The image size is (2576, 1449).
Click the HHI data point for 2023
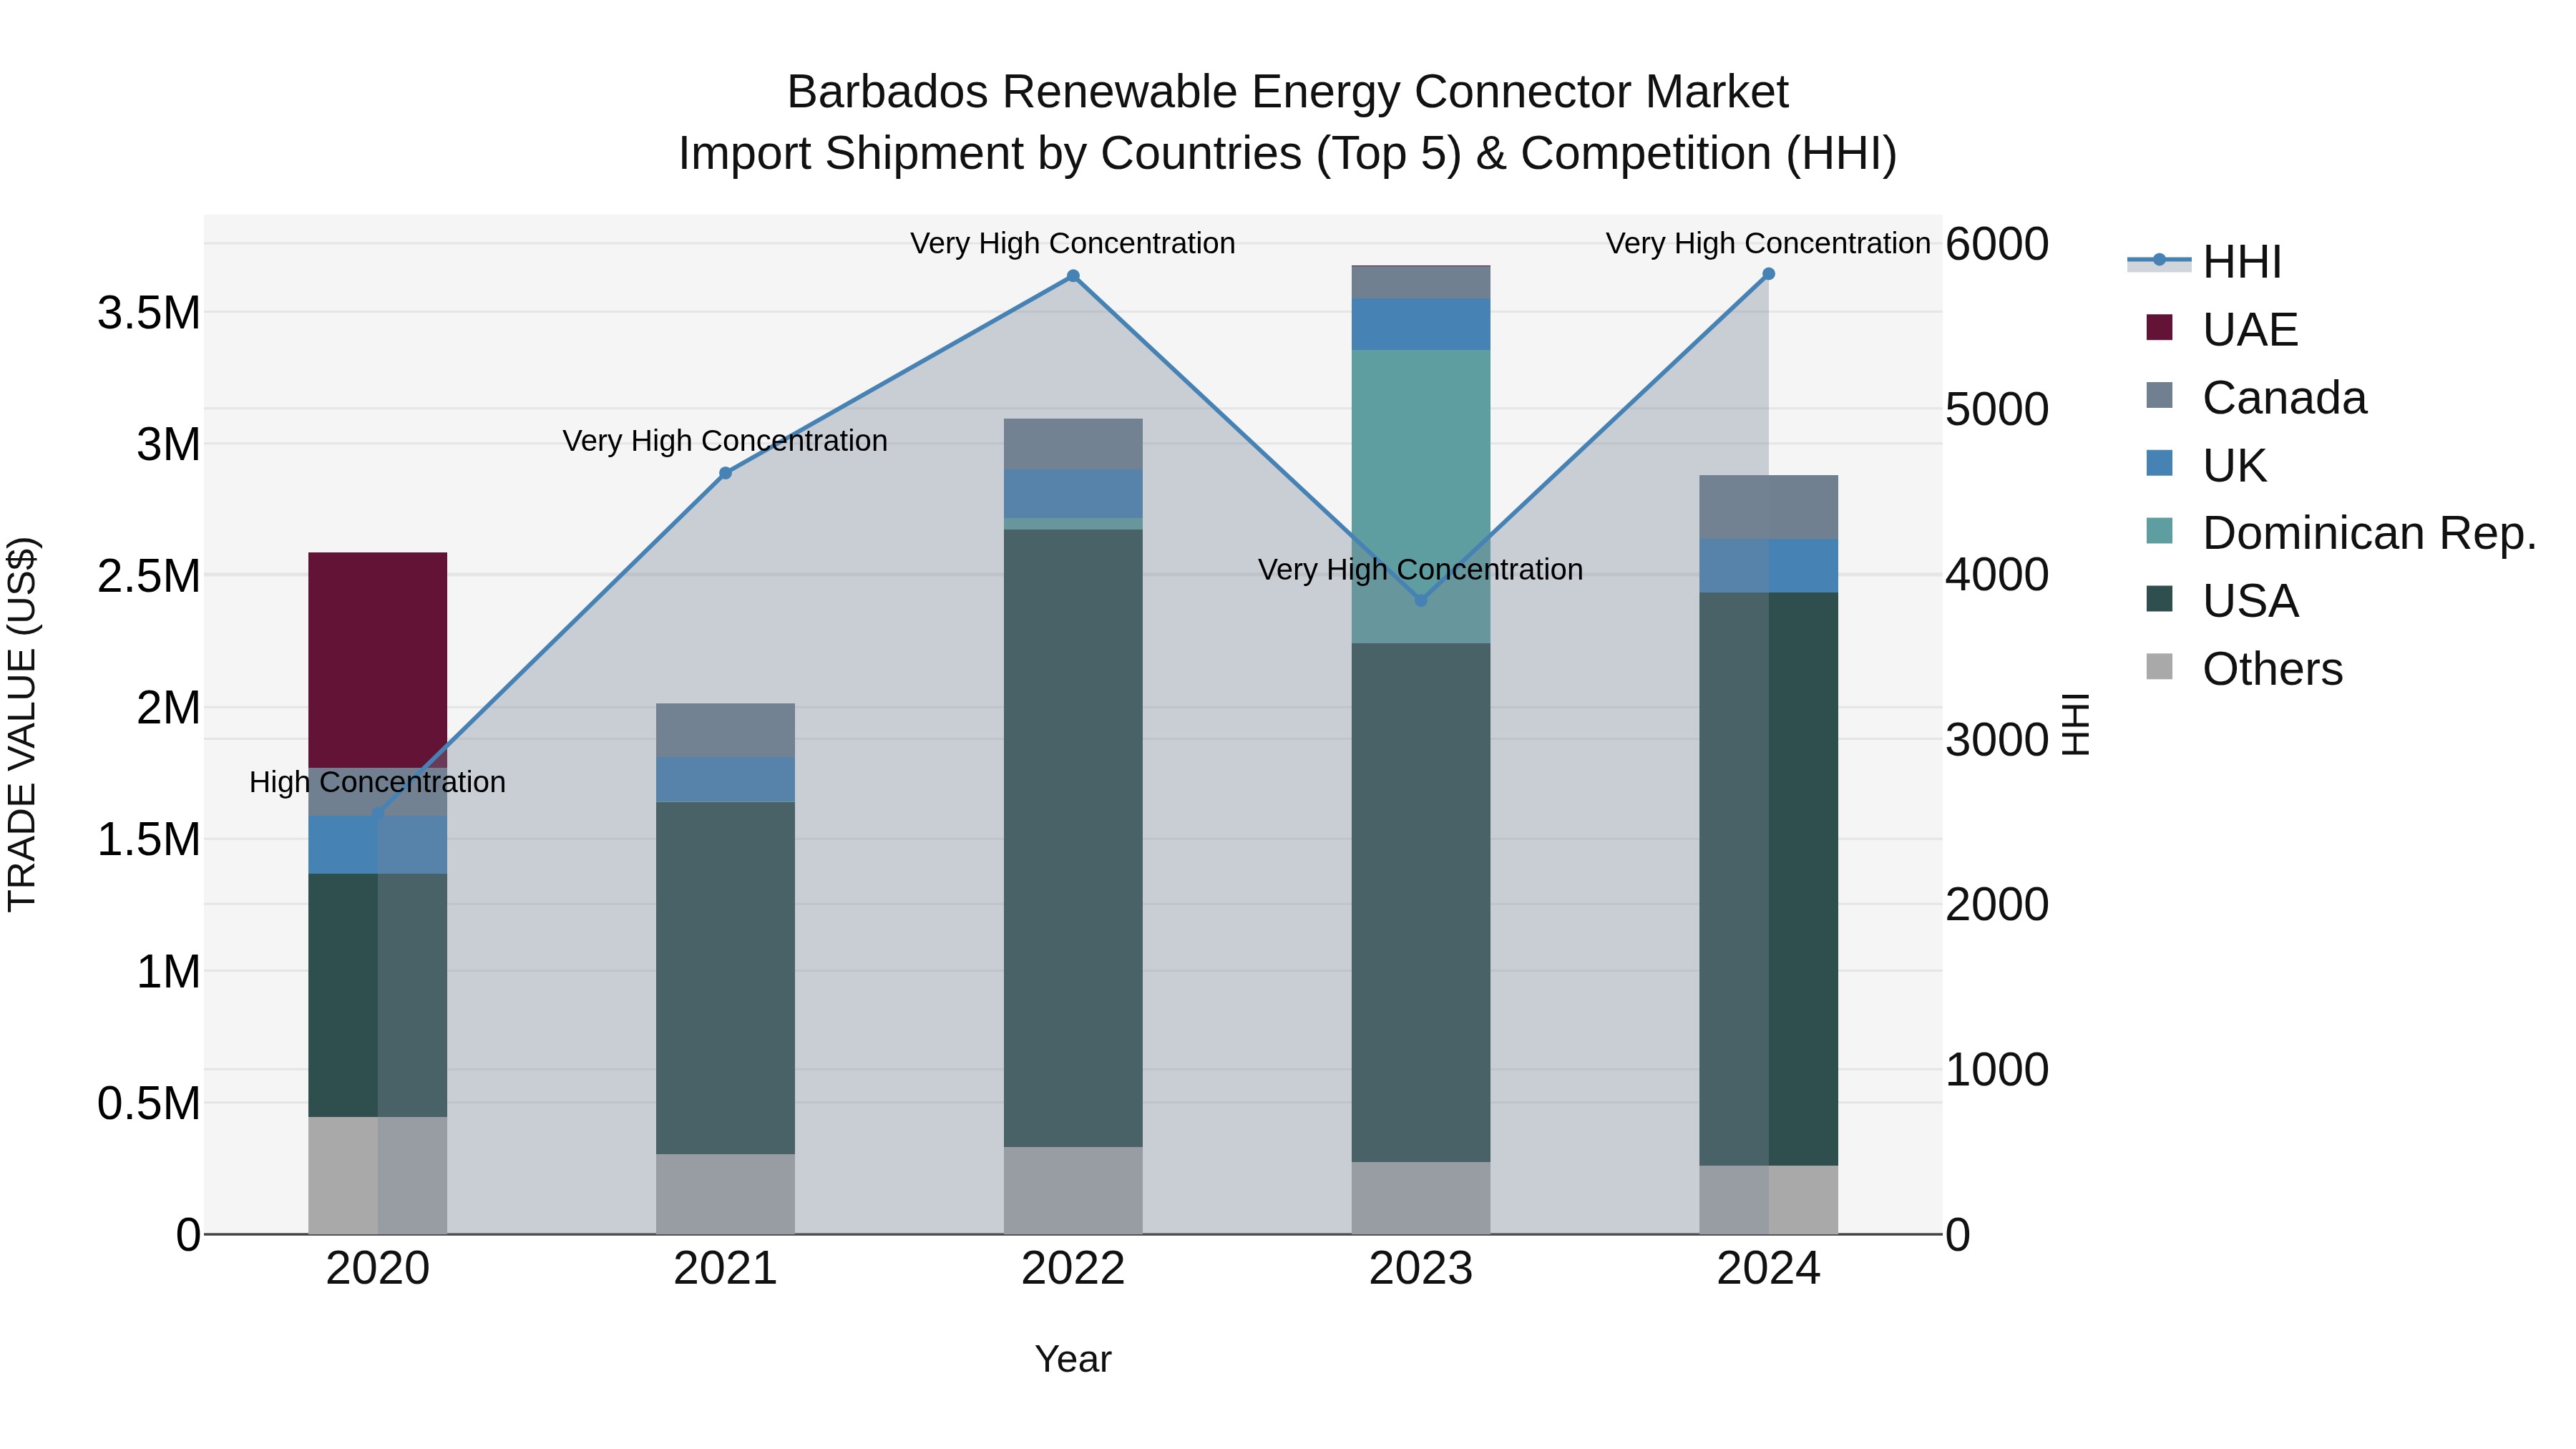(1421, 600)
